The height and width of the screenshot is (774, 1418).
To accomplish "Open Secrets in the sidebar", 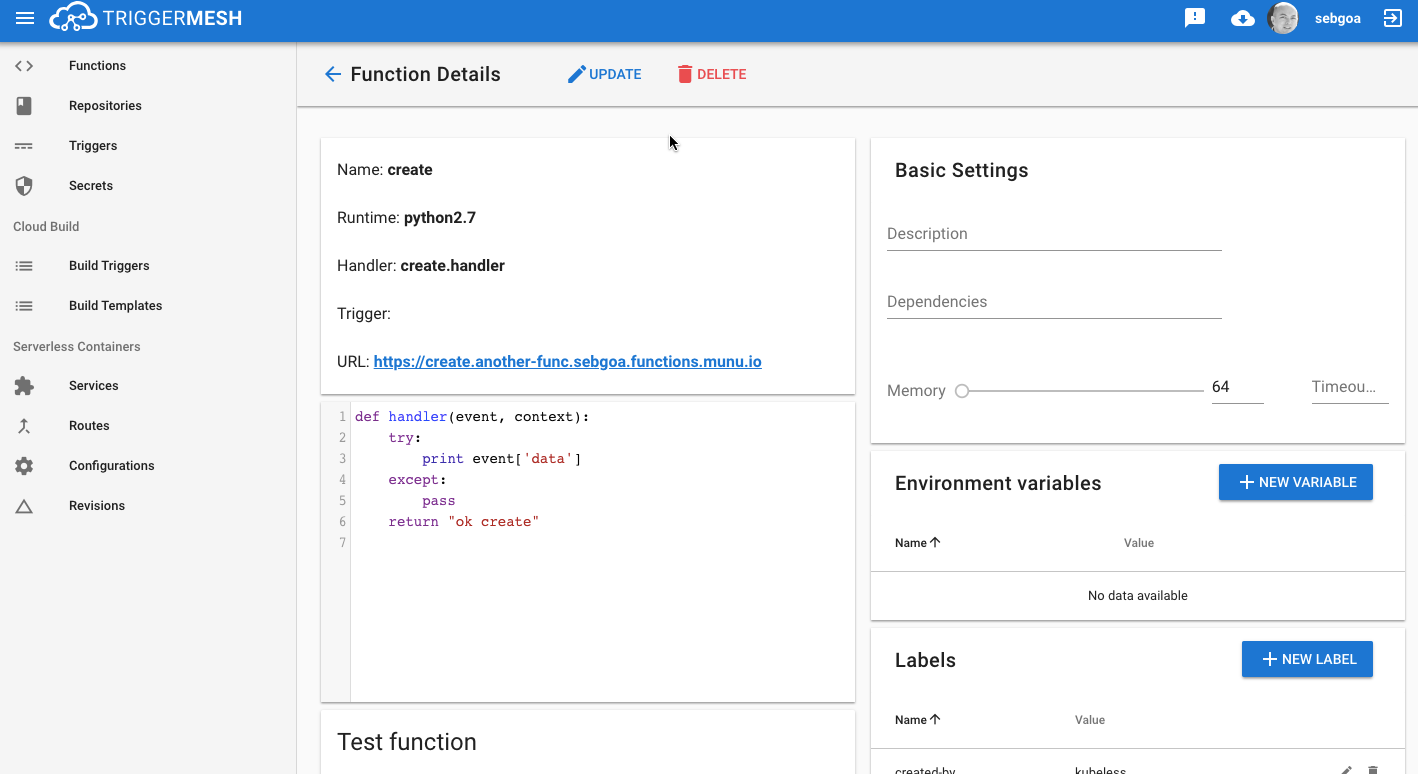I will pyautogui.click(x=91, y=186).
